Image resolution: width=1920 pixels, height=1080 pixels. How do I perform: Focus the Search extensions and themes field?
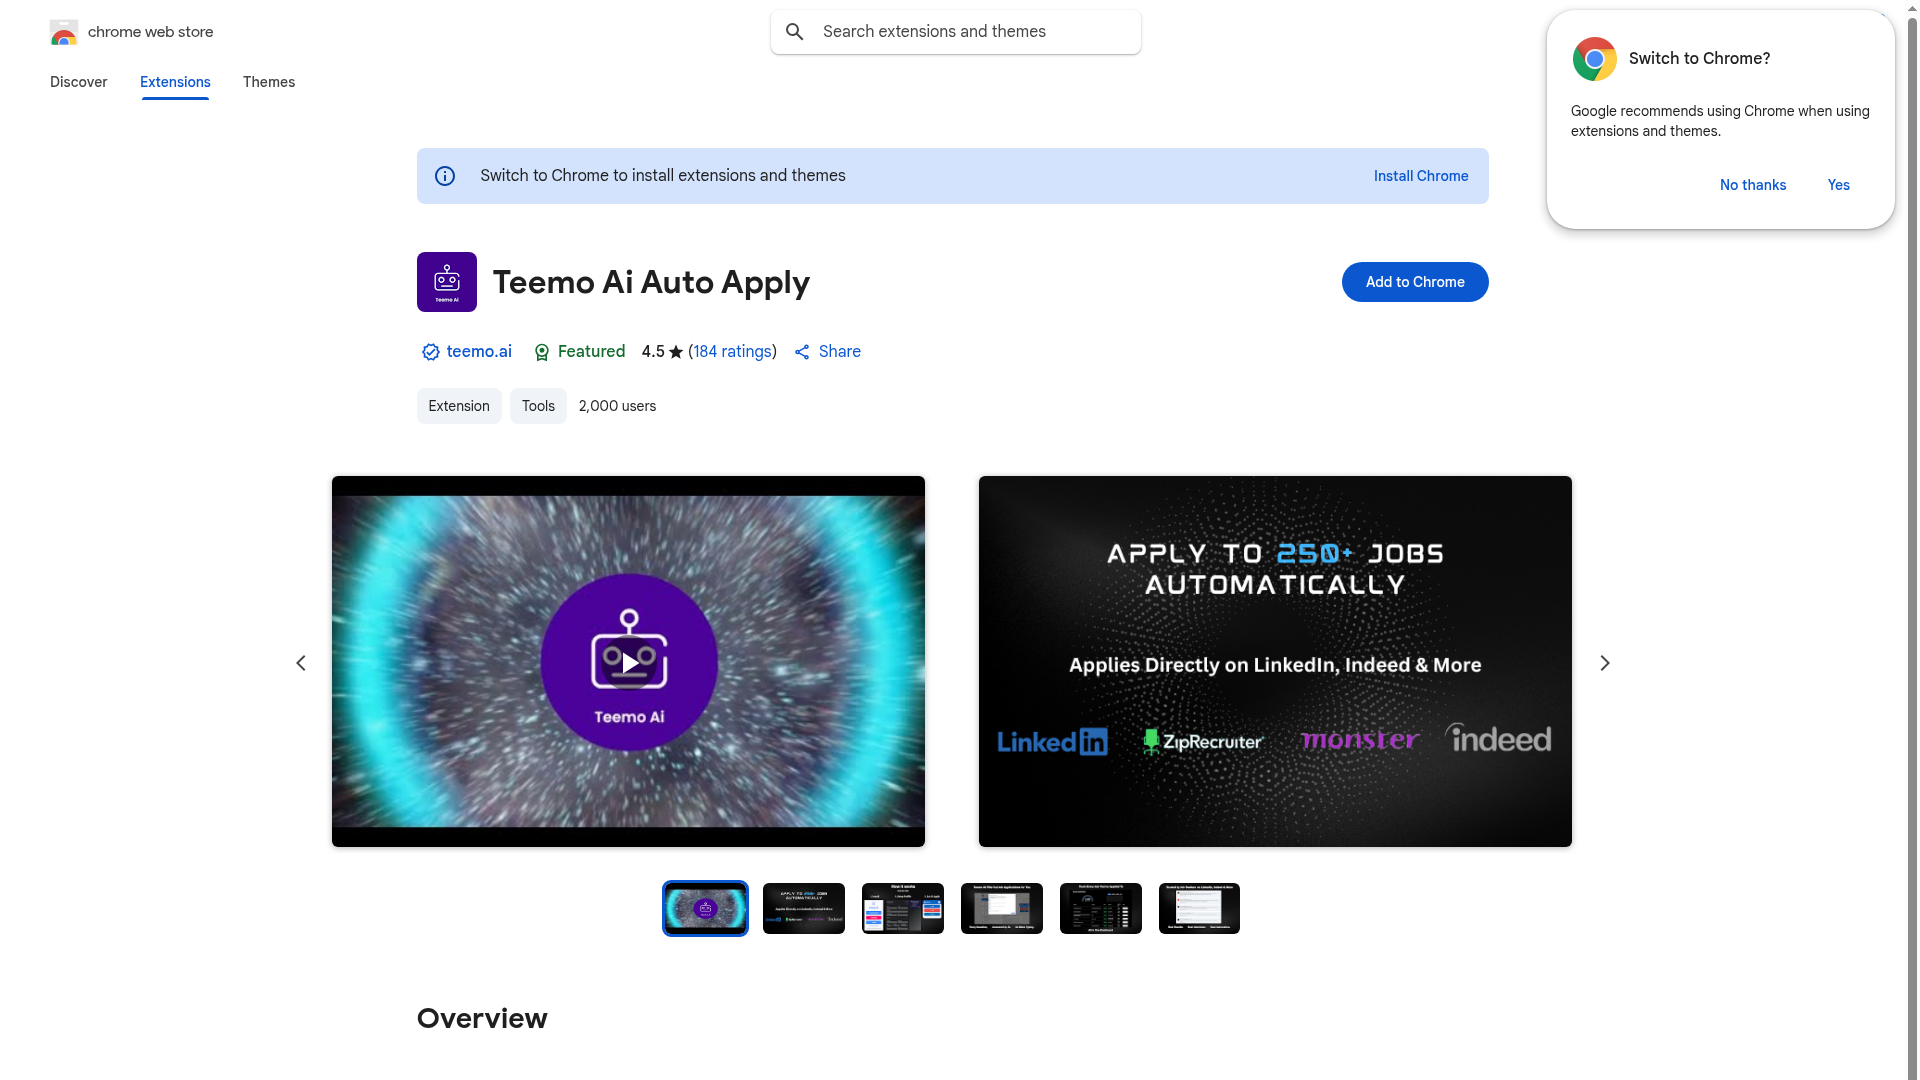pyautogui.click(x=970, y=32)
